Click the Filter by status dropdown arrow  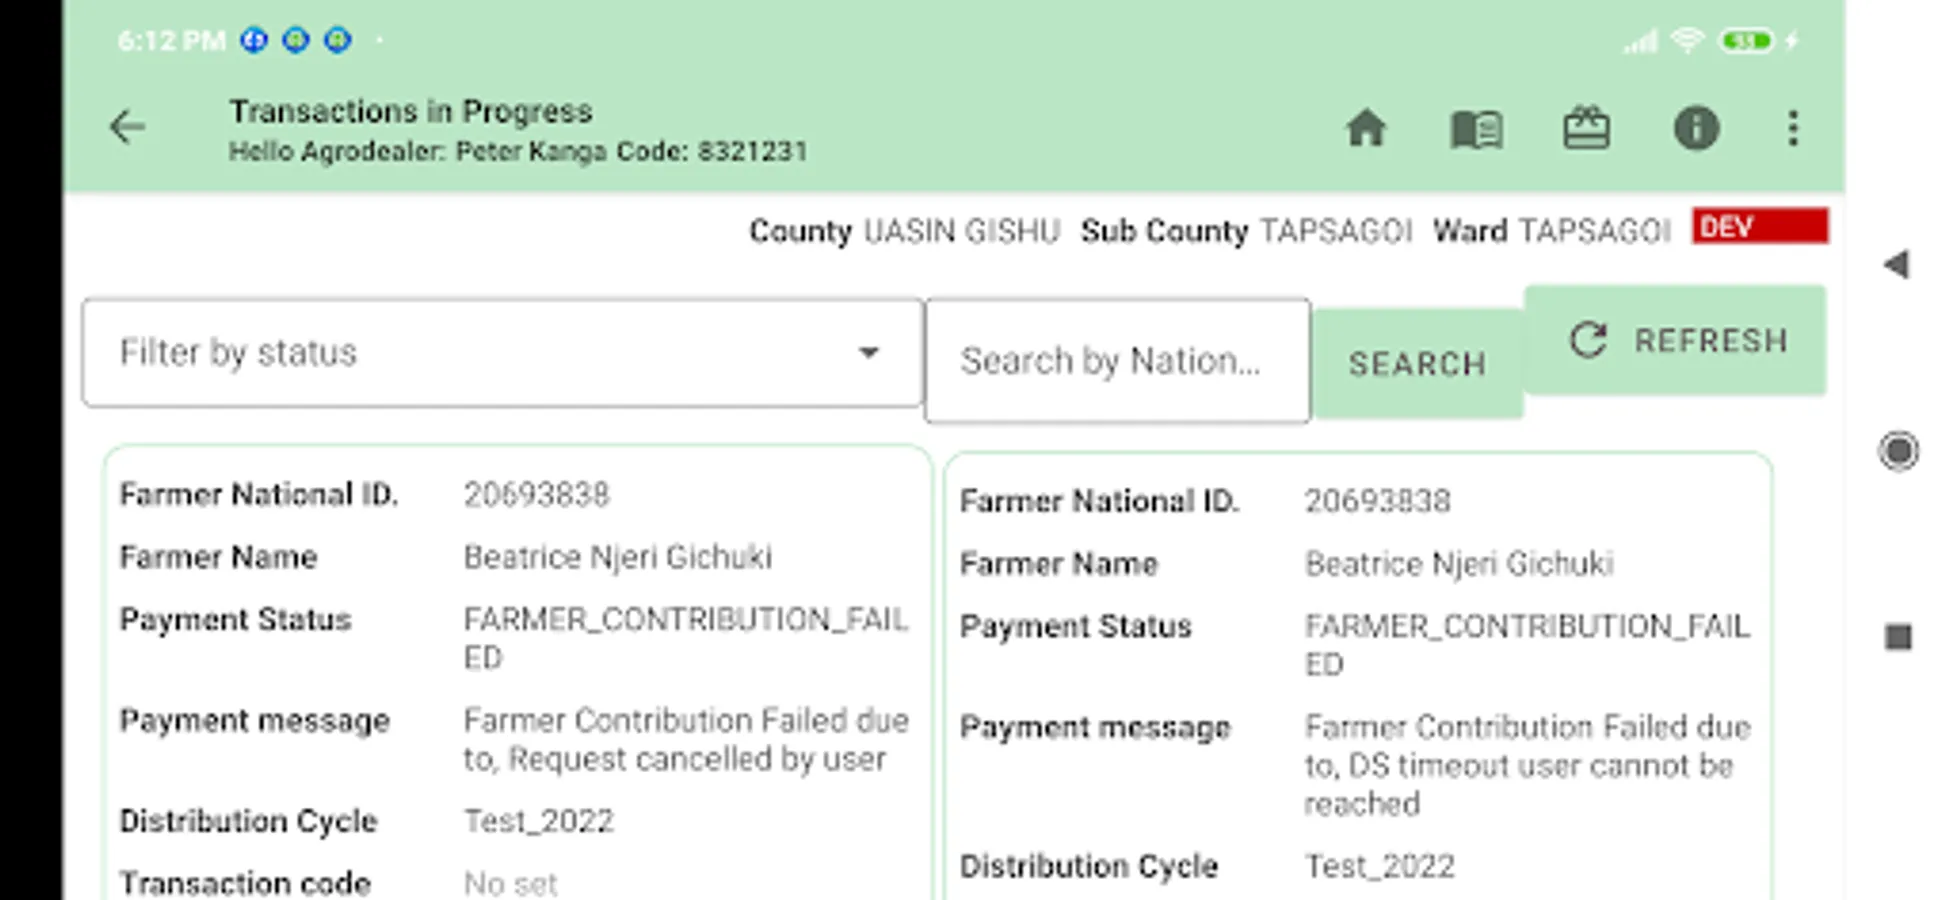869,353
